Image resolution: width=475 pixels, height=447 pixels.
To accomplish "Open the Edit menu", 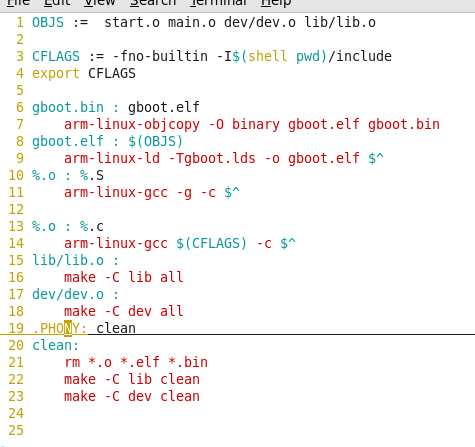I will click(57, 3).
